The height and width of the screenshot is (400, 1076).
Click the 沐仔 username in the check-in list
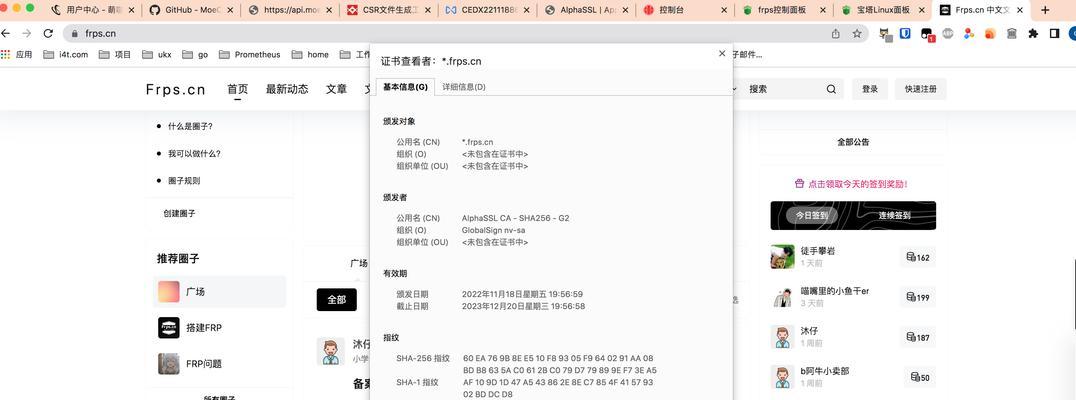[x=809, y=331]
